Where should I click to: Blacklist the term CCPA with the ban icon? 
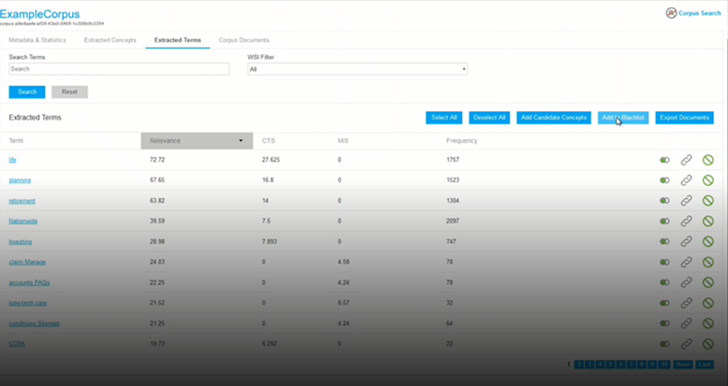[708, 344]
